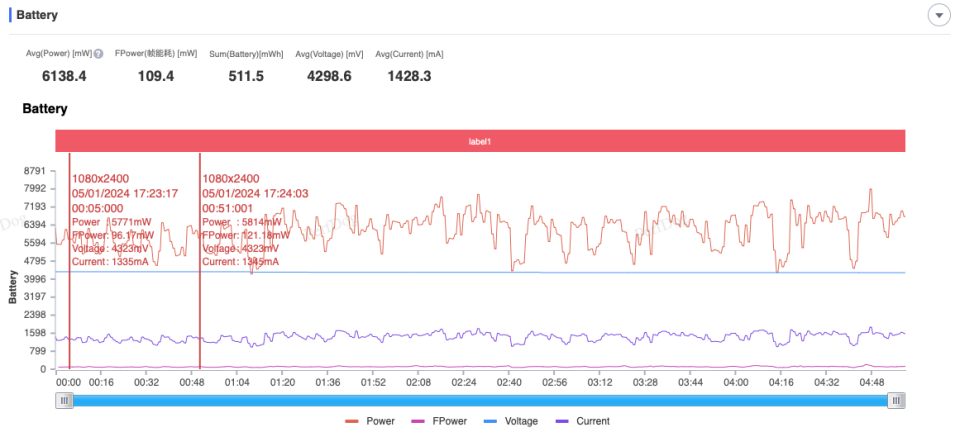
Task: Click the blue range slider bar
Action: [480, 400]
